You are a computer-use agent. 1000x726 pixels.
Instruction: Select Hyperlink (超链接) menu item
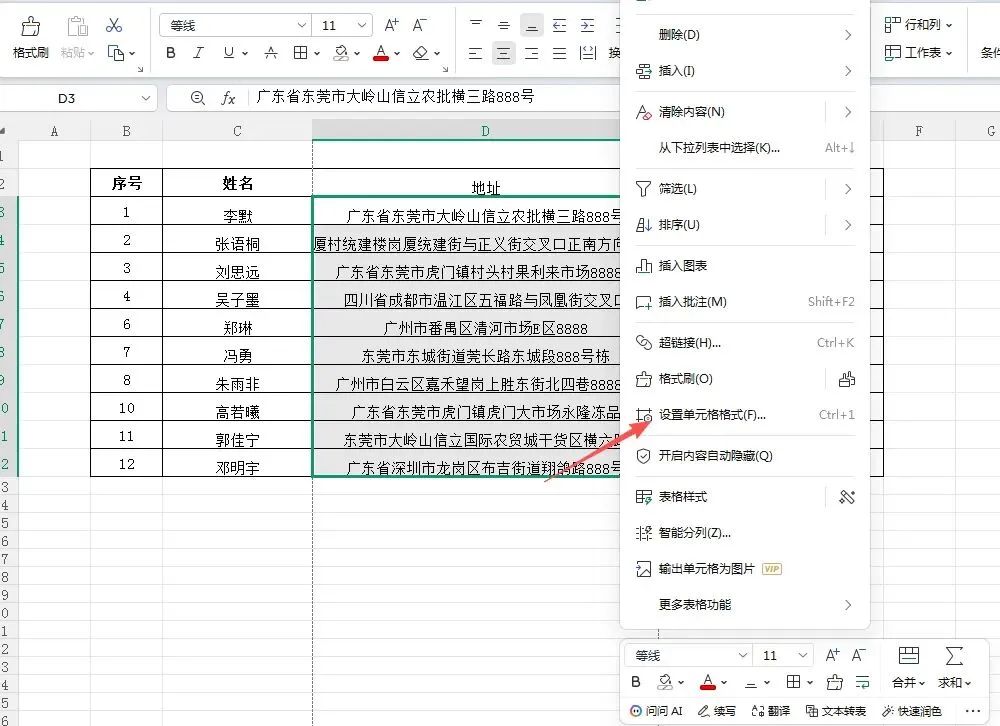pyautogui.click(x=745, y=343)
